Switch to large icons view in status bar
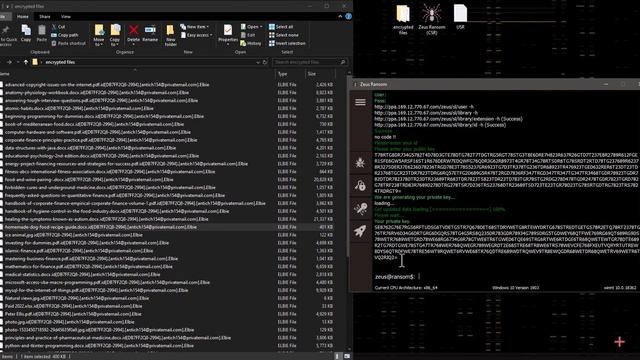640x360 pixels. pos(347,356)
